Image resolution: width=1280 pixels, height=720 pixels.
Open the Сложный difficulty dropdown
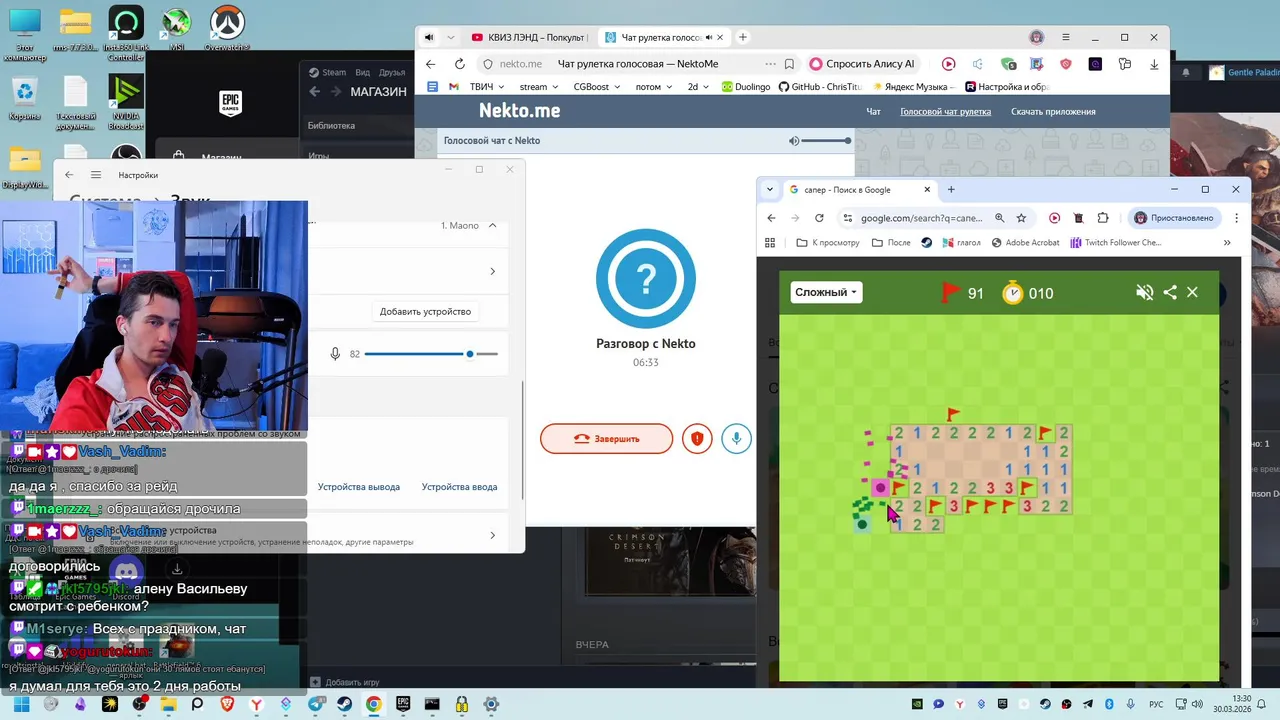826,292
